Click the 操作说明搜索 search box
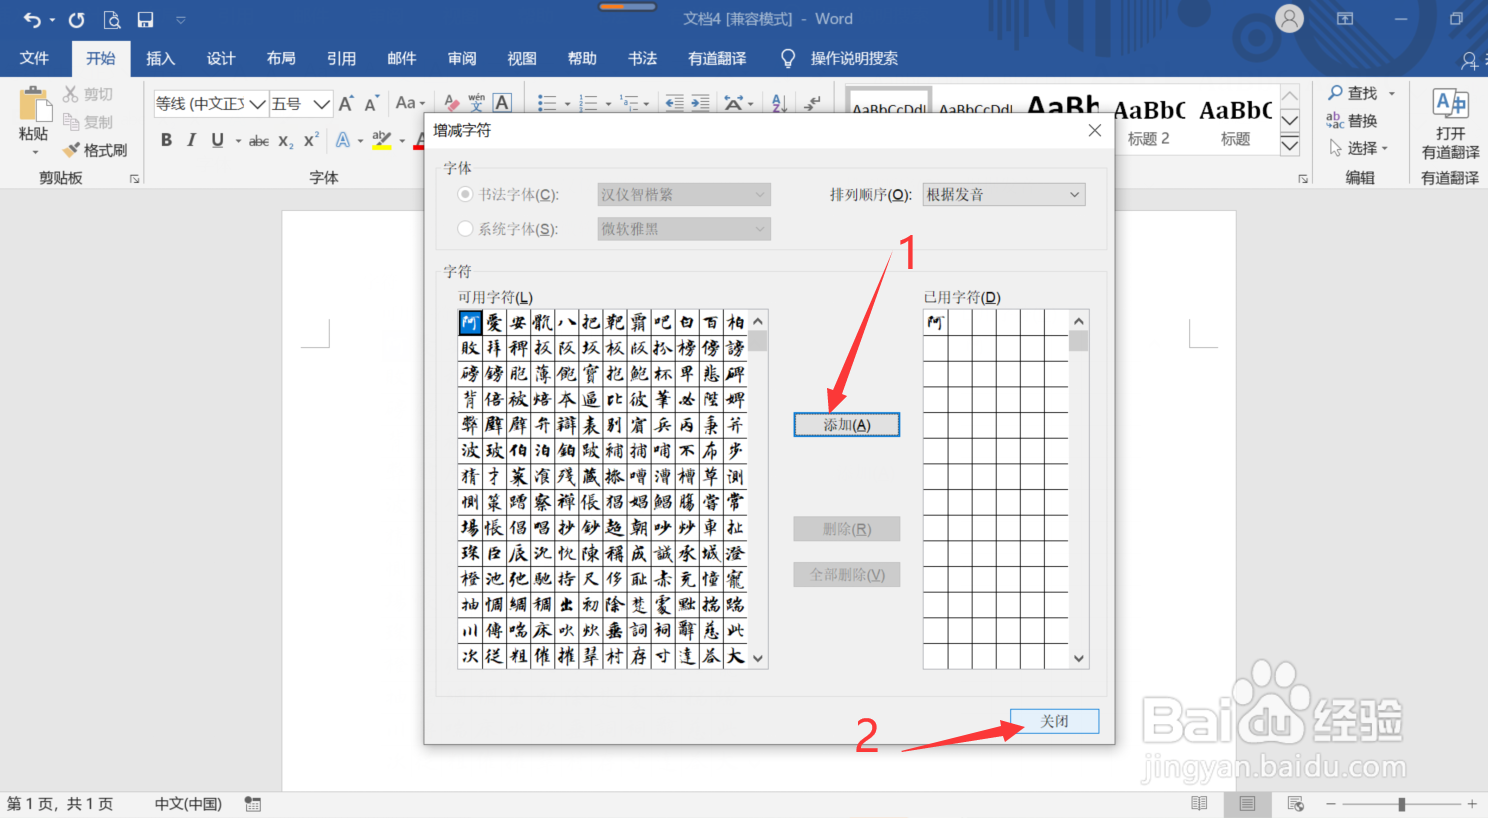This screenshot has height=818, width=1488. tap(854, 58)
